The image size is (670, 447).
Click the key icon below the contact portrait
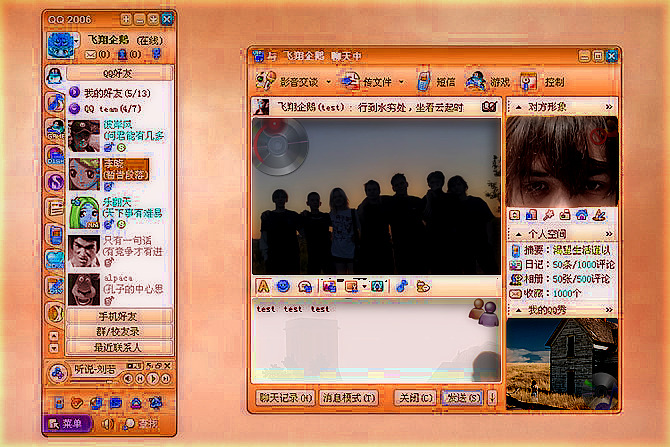pos(548,215)
